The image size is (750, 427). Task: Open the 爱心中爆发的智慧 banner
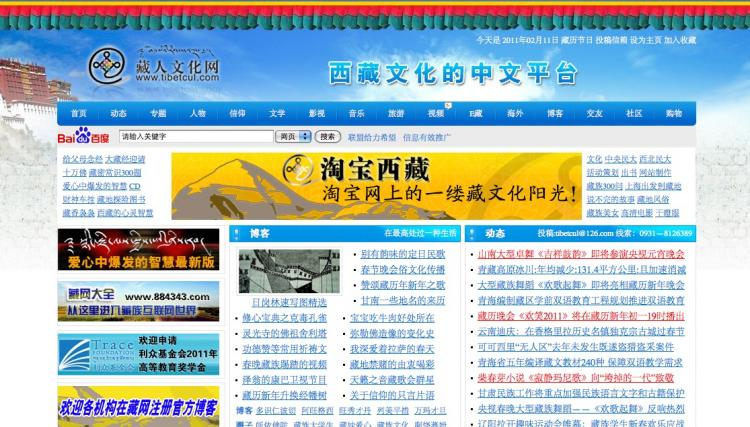click(x=138, y=250)
